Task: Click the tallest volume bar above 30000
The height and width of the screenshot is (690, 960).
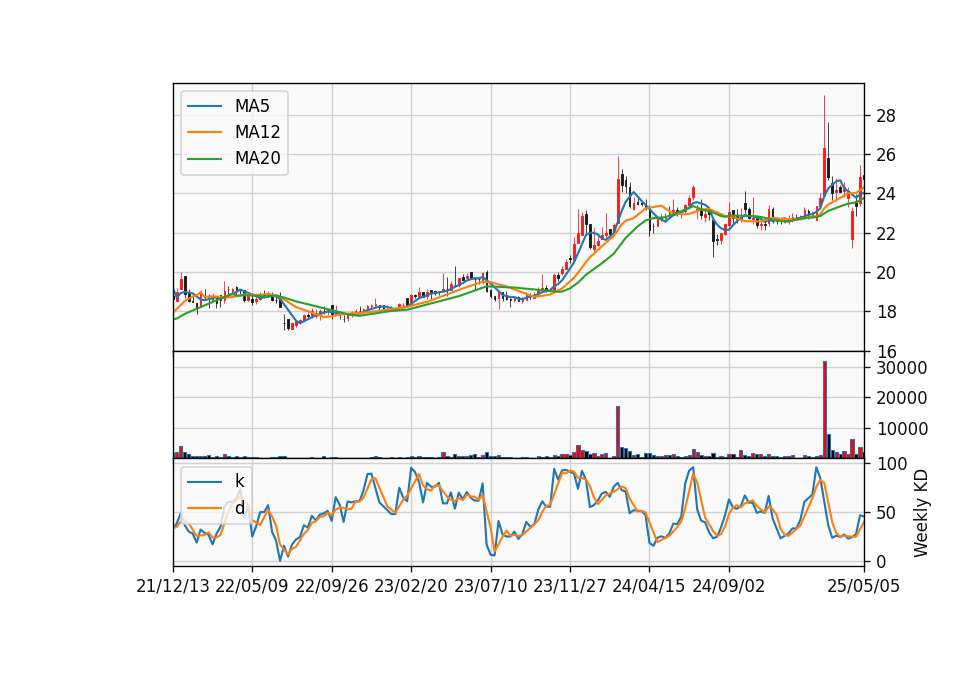Action: (825, 410)
